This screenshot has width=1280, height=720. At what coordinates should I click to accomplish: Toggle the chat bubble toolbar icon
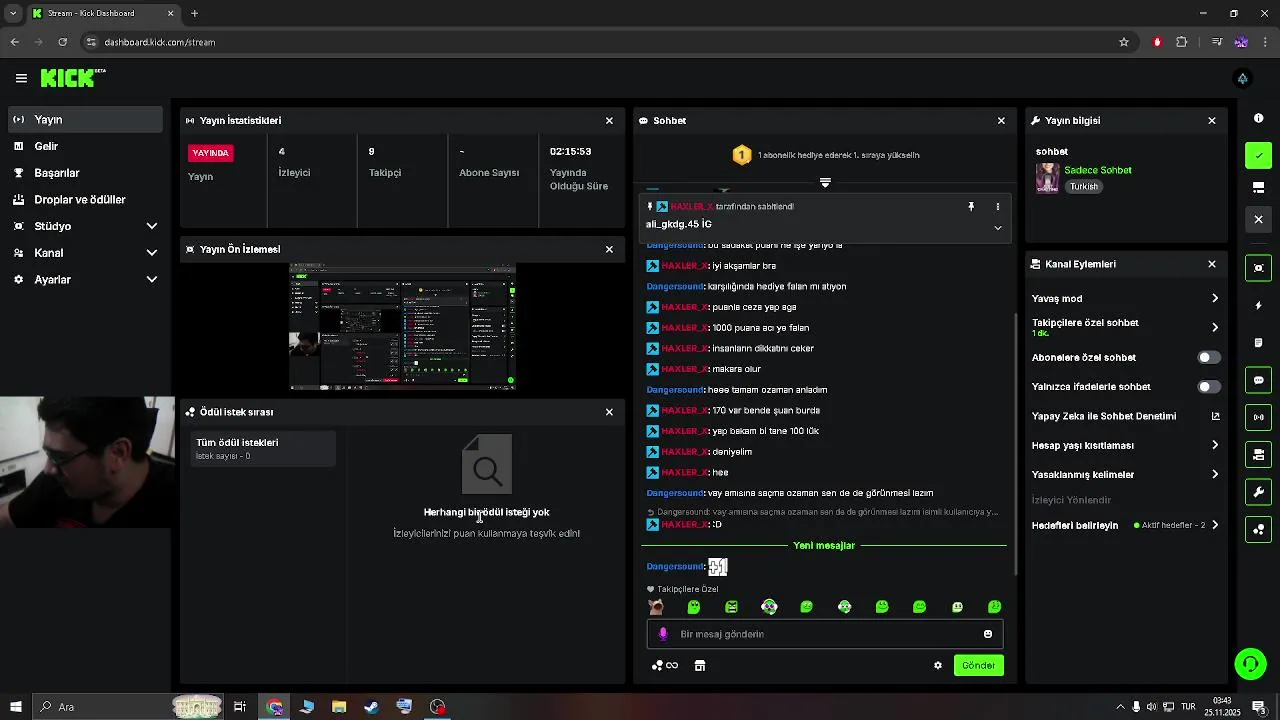pos(1258,380)
